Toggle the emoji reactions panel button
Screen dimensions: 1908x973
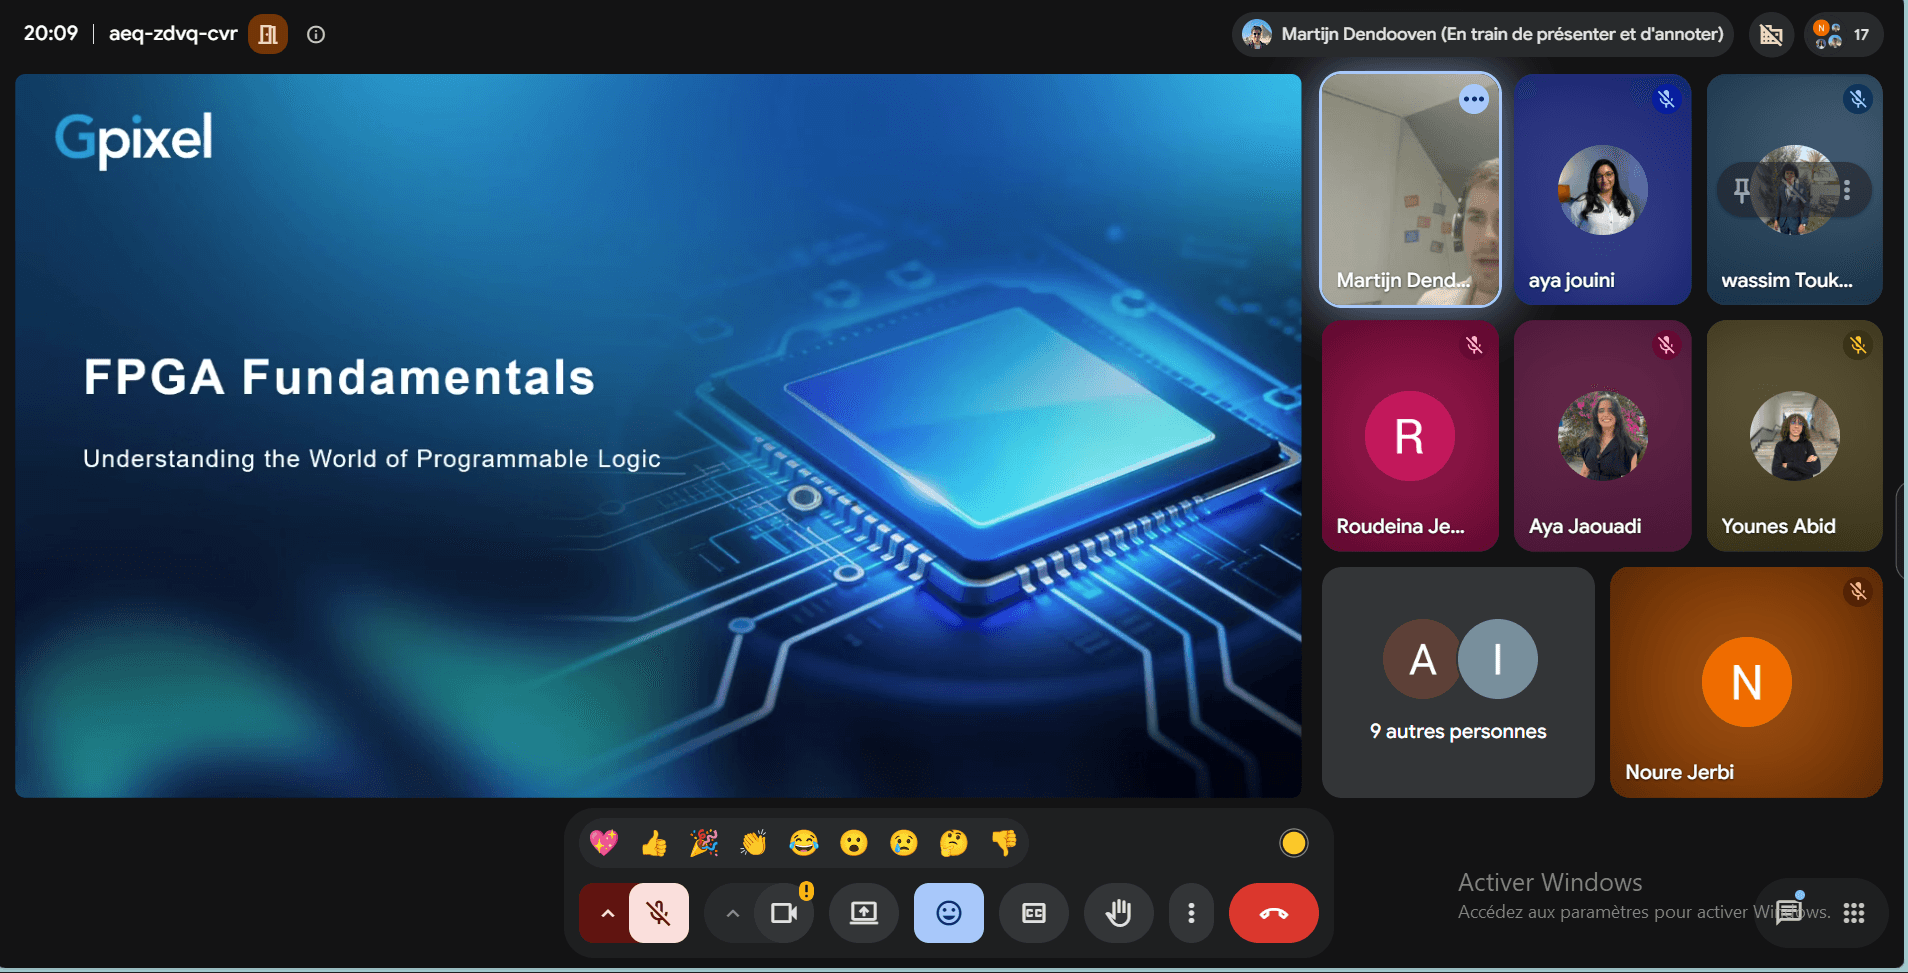[949, 913]
